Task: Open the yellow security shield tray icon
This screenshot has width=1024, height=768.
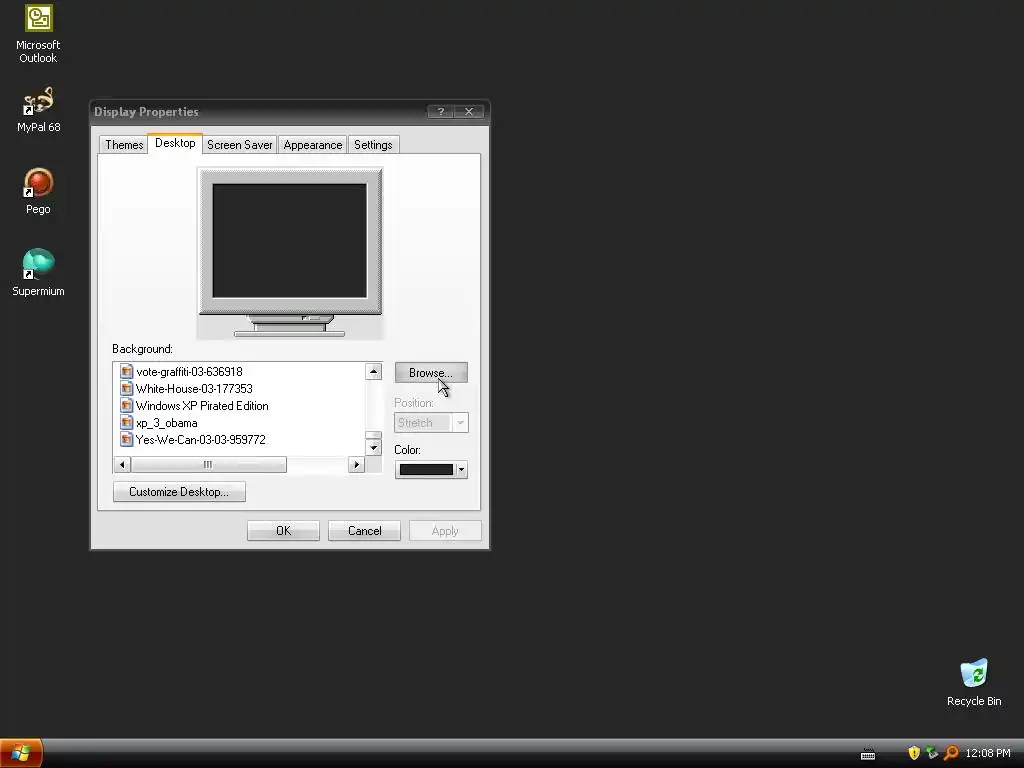Action: [914, 753]
